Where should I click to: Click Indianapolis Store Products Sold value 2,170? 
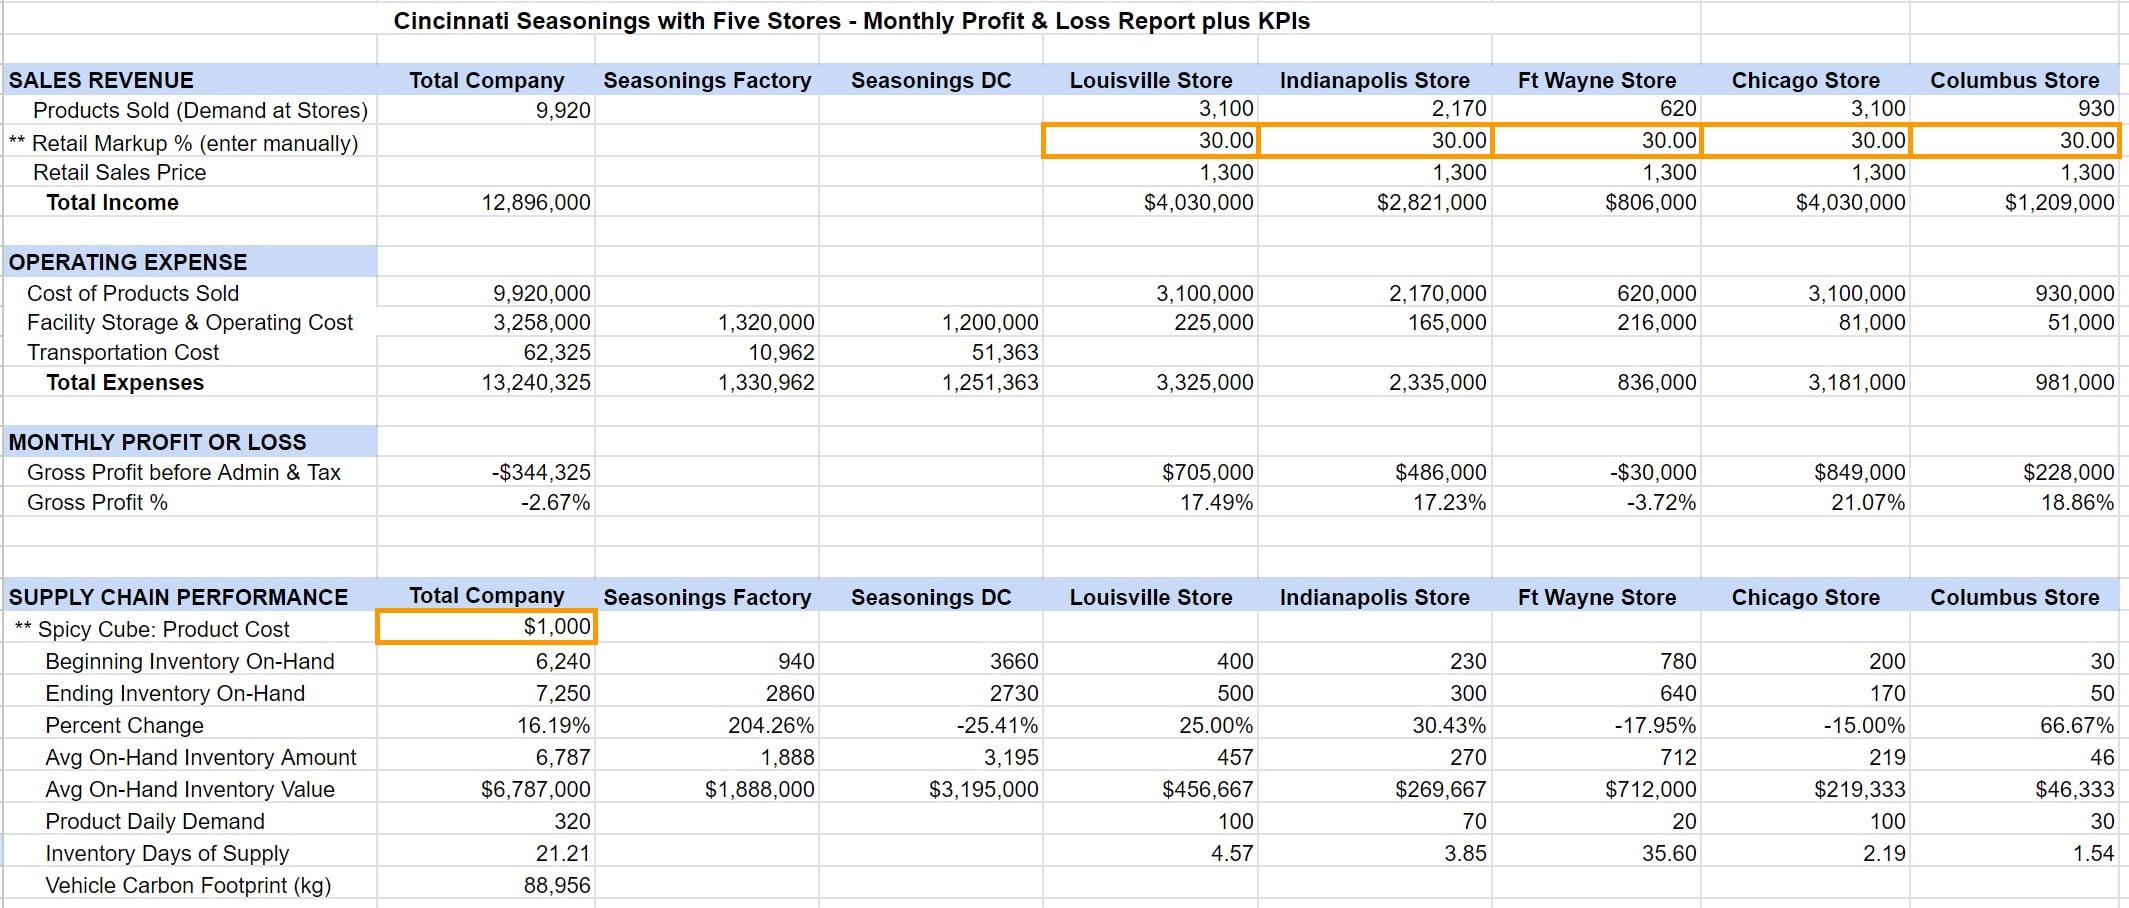click(x=1459, y=108)
